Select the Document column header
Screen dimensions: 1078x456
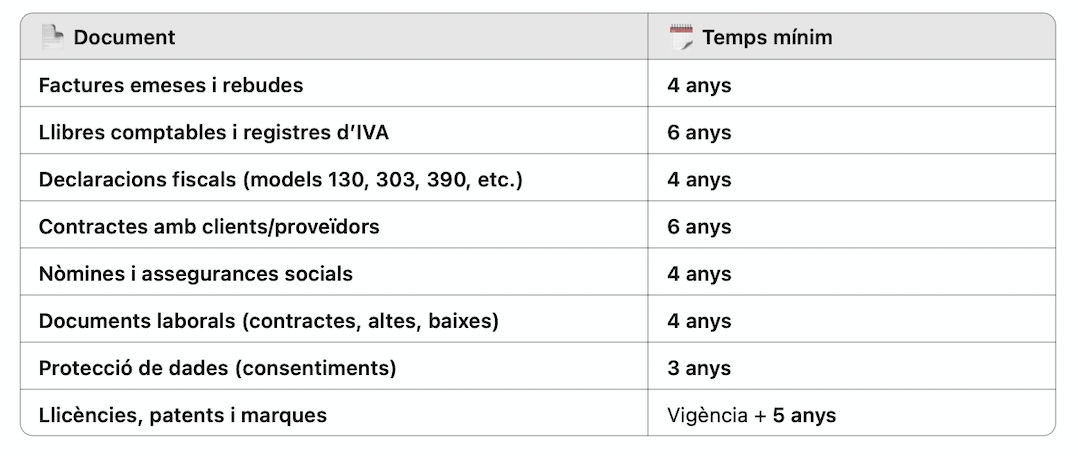[x=334, y=36]
